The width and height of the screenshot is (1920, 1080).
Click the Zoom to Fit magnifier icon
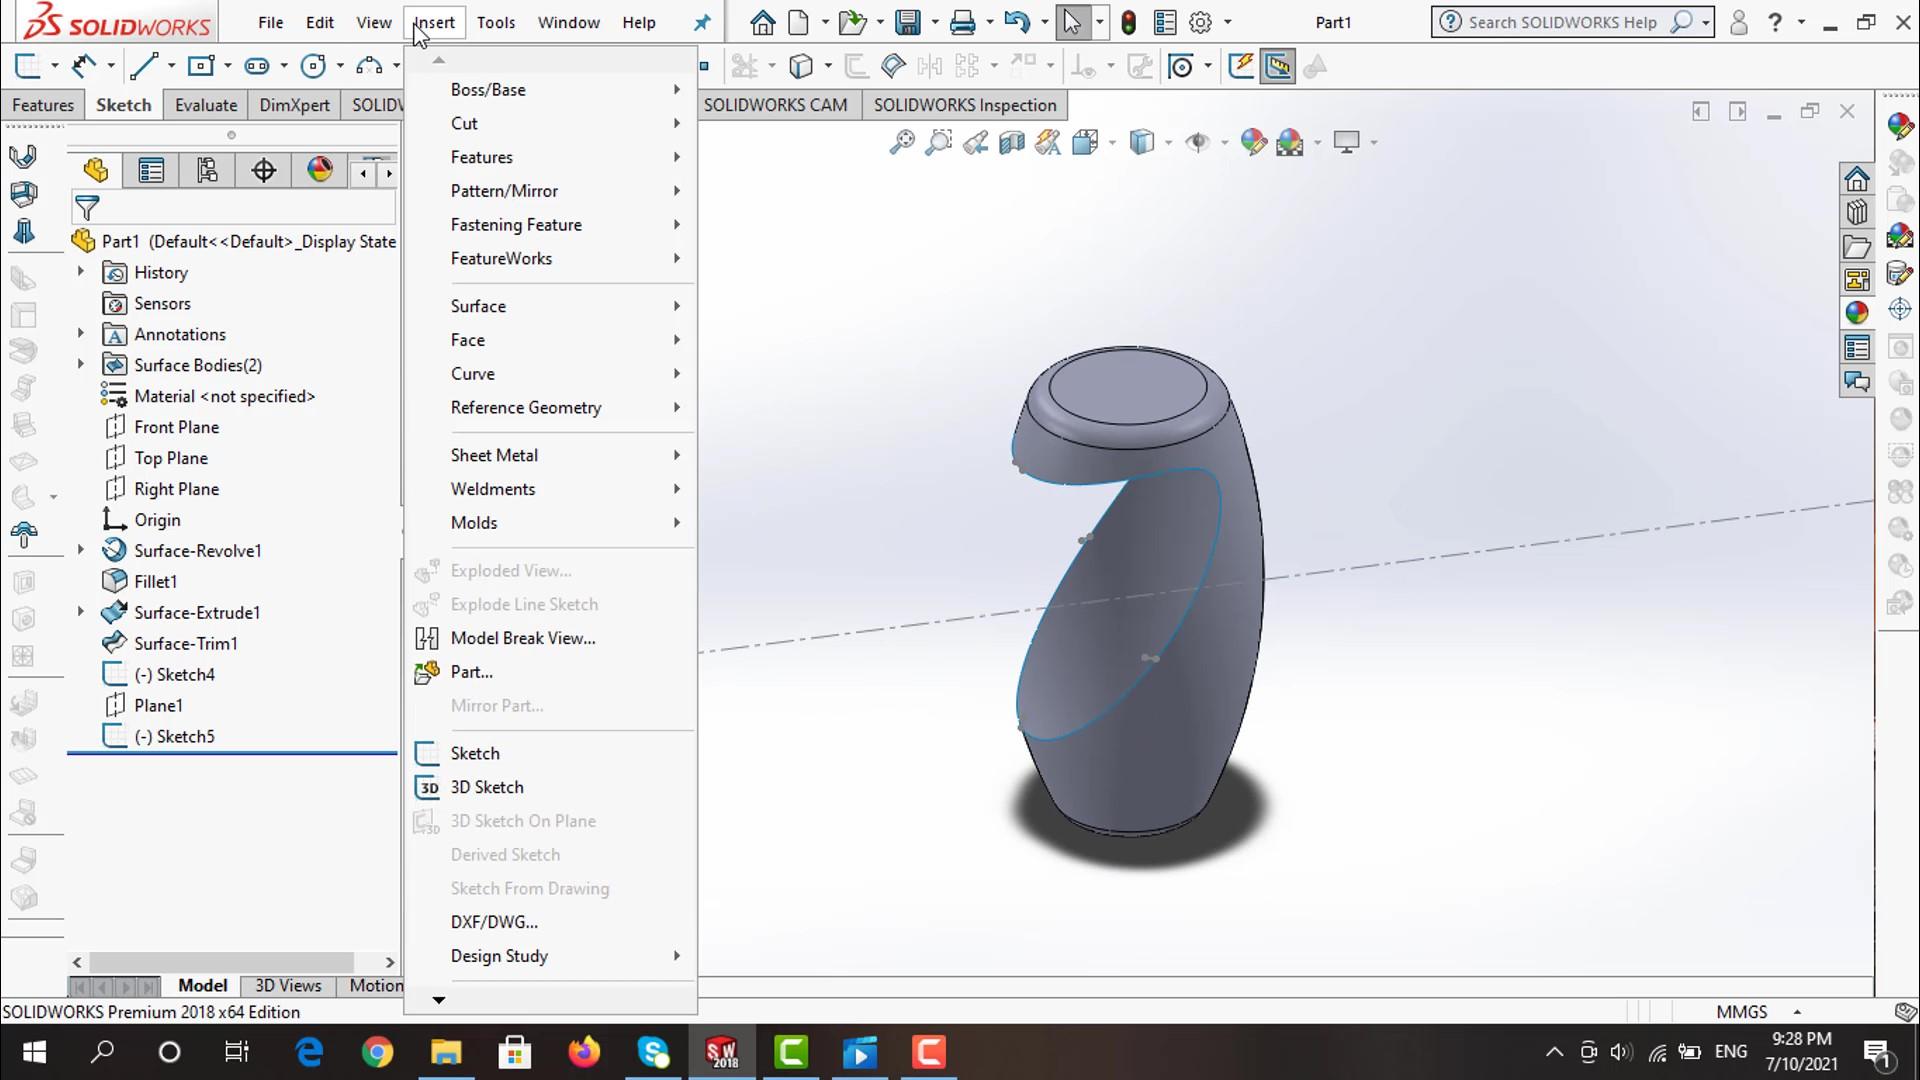(x=901, y=142)
